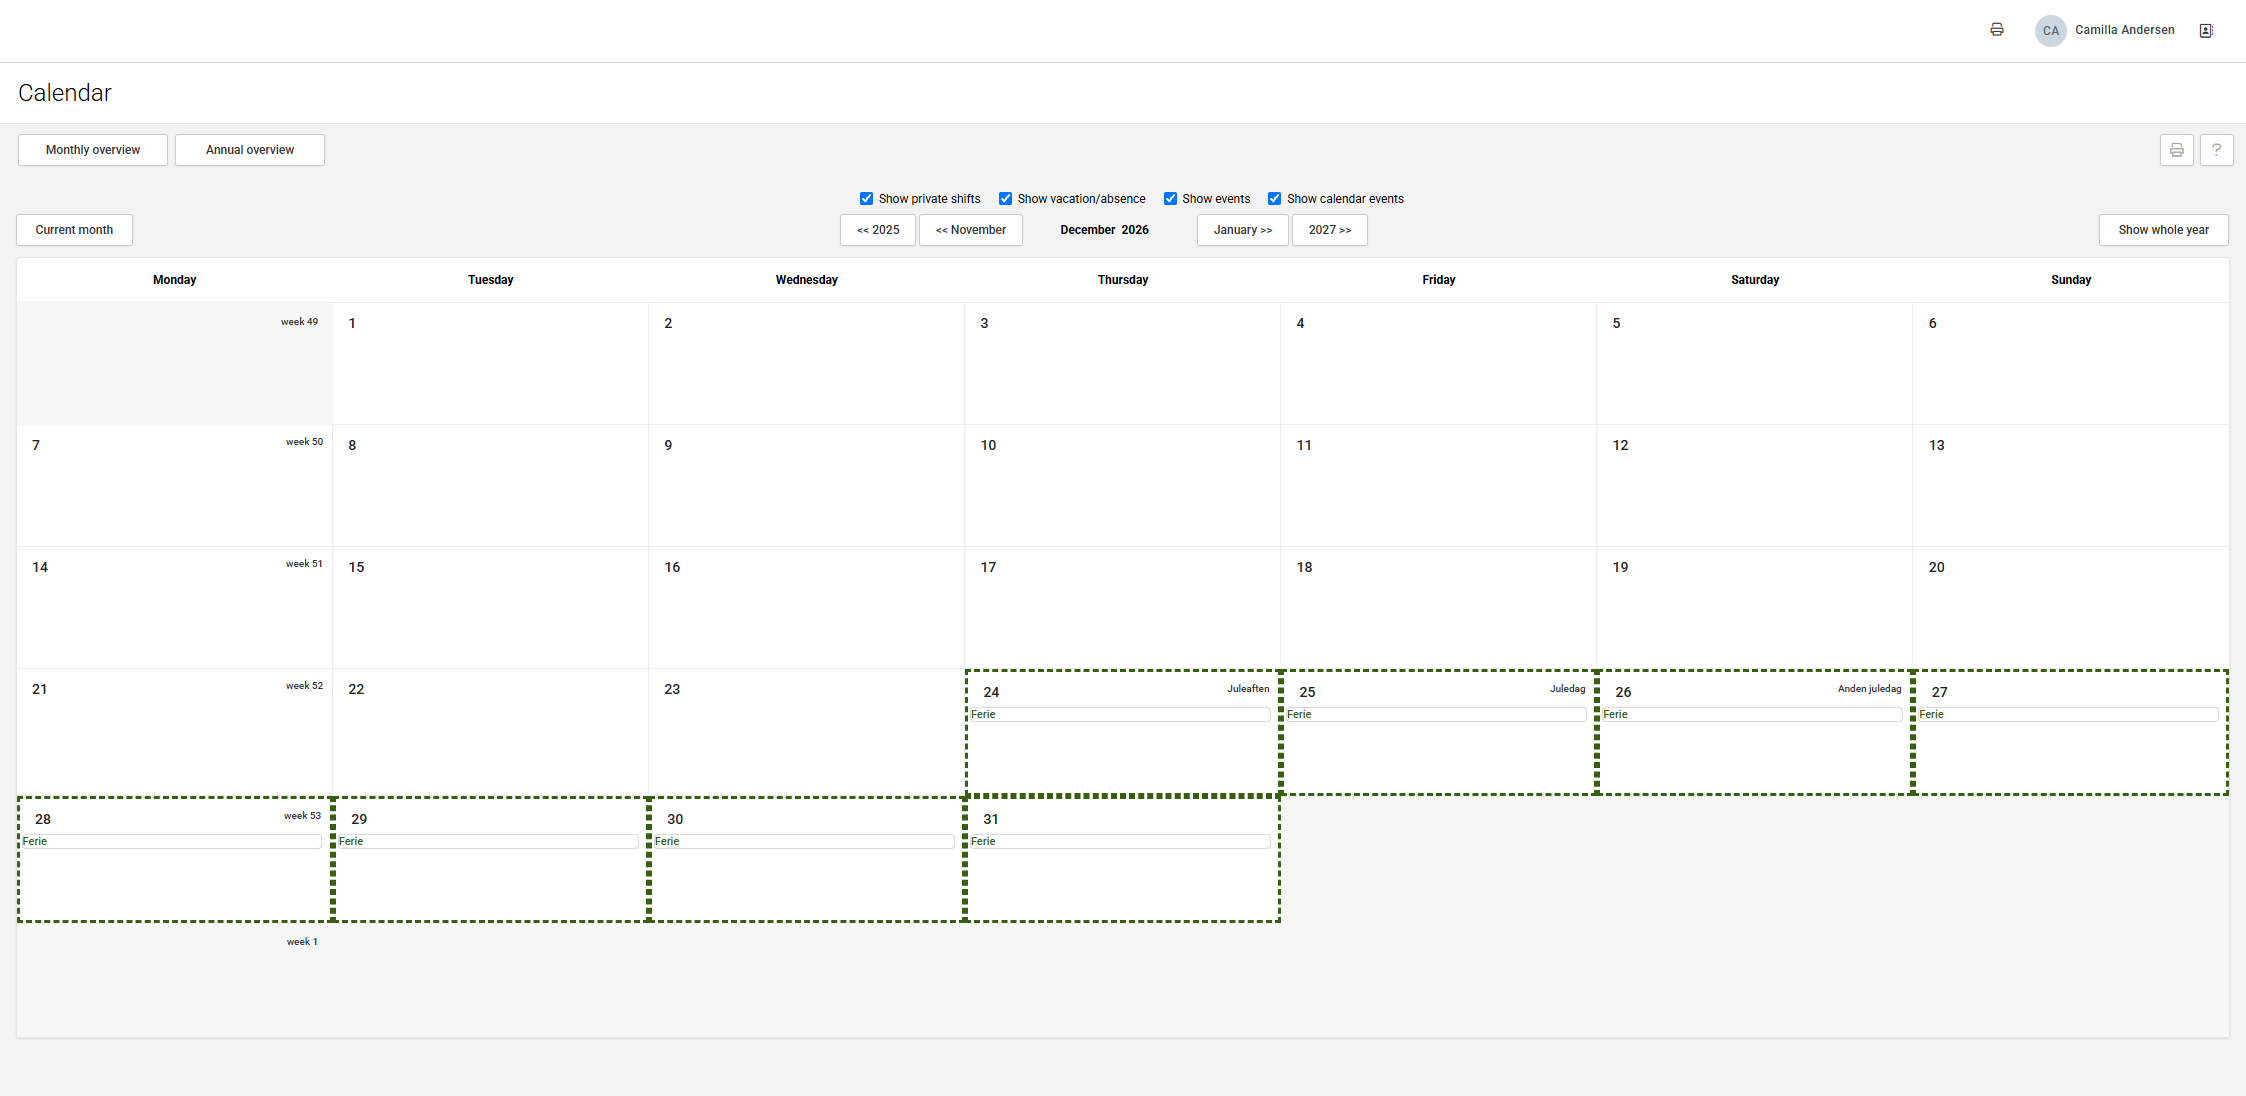Click the CA user avatar
Image resolution: width=2246 pixels, height=1096 pixels.
coord(2050,30)
